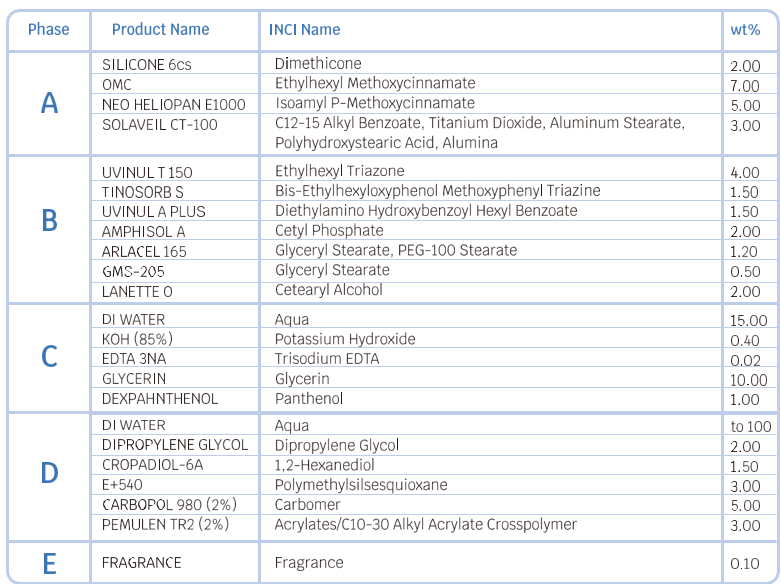
Task: Click INCI name Cetyl Phosphate
Action: pyautogui.click(x=329, y=230)
